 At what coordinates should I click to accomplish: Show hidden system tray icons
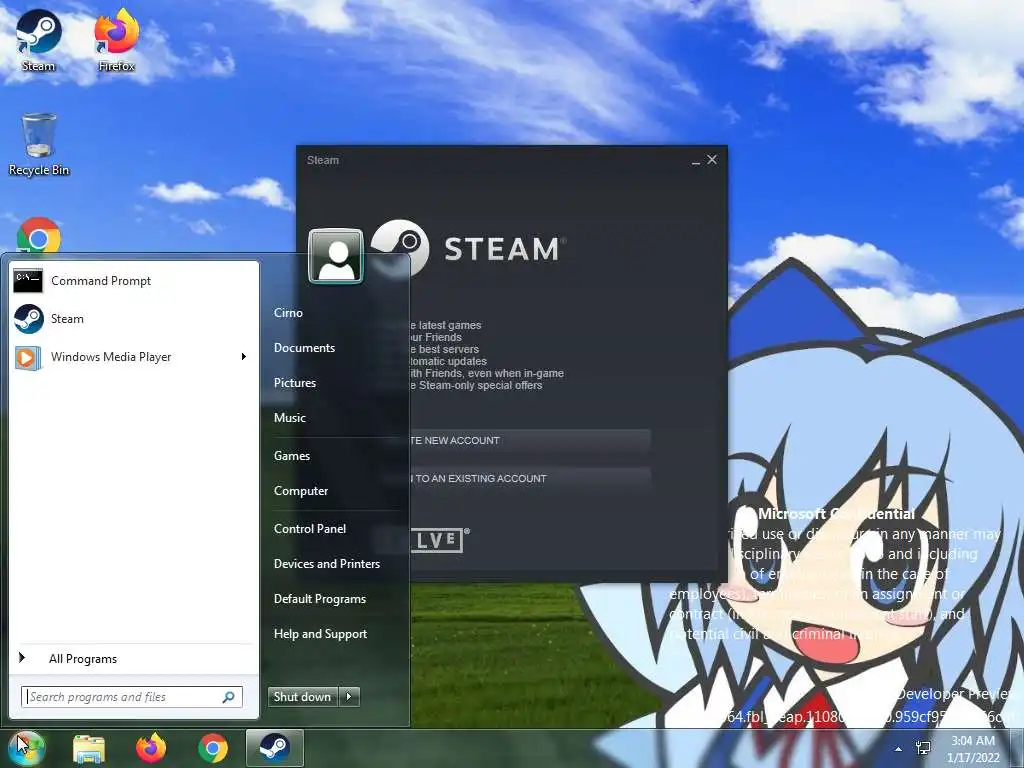coord(899,749)
